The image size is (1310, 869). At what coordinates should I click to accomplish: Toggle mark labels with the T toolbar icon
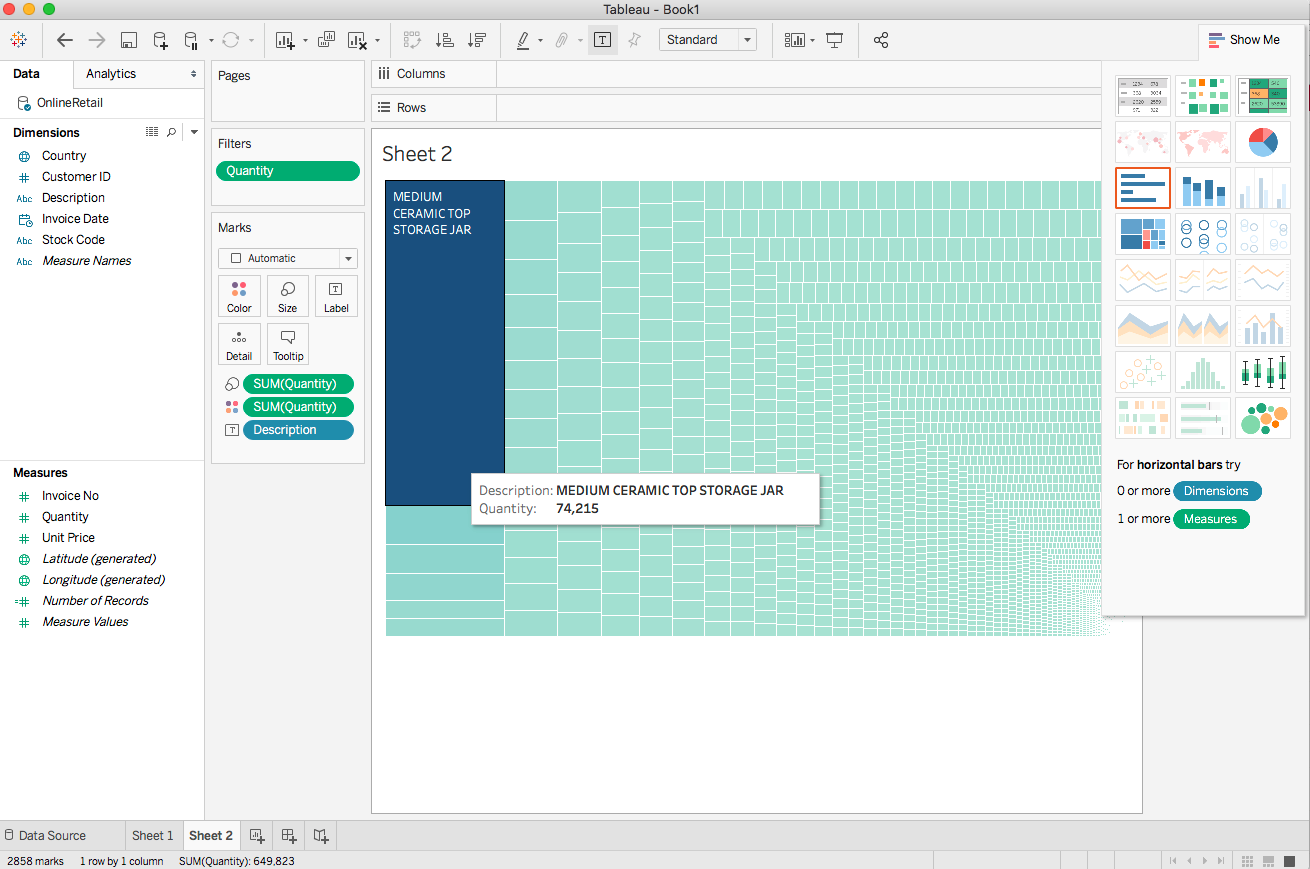601,40
